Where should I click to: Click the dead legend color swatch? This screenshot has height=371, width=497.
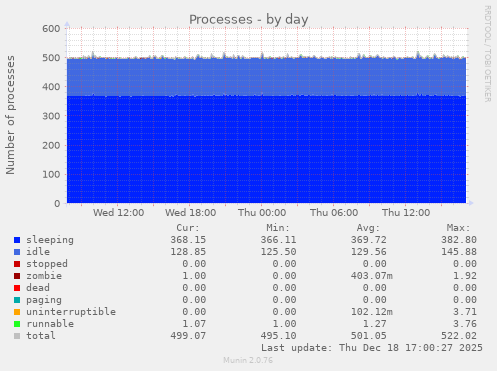pyautogui.click(x=17, y=288)
